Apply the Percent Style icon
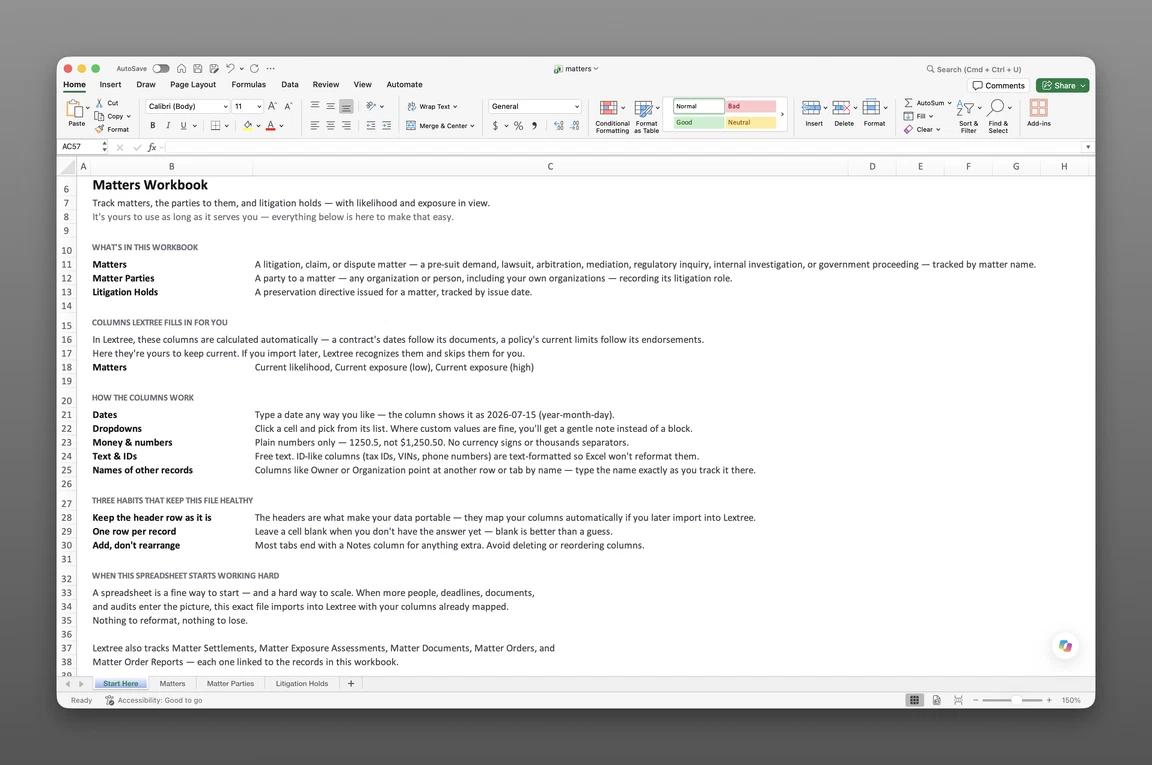 click(519, 126)
